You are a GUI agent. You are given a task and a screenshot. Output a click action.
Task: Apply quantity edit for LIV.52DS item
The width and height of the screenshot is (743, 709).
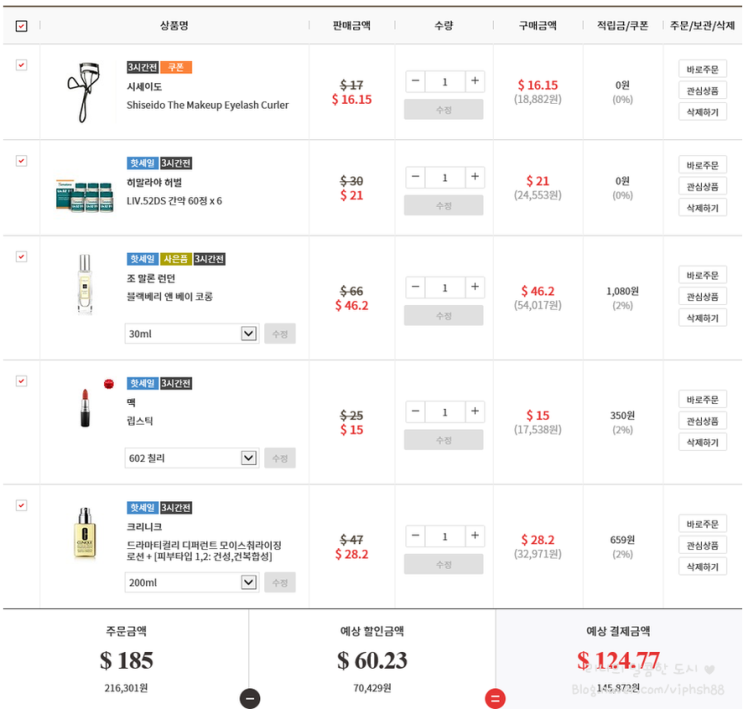(x=444, y=205)
